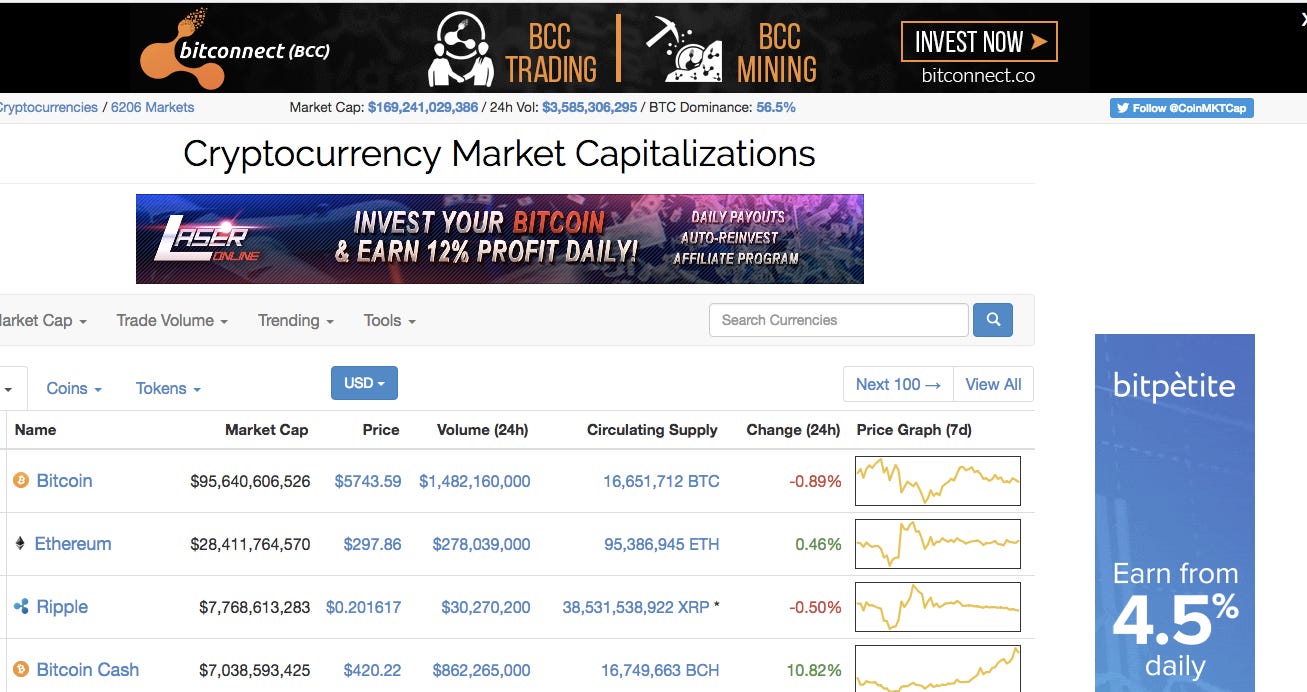Viewport: 1307px width, 692px height.
Task: Click the INVEST NOW banner button
Action: [x=979, y=42]
